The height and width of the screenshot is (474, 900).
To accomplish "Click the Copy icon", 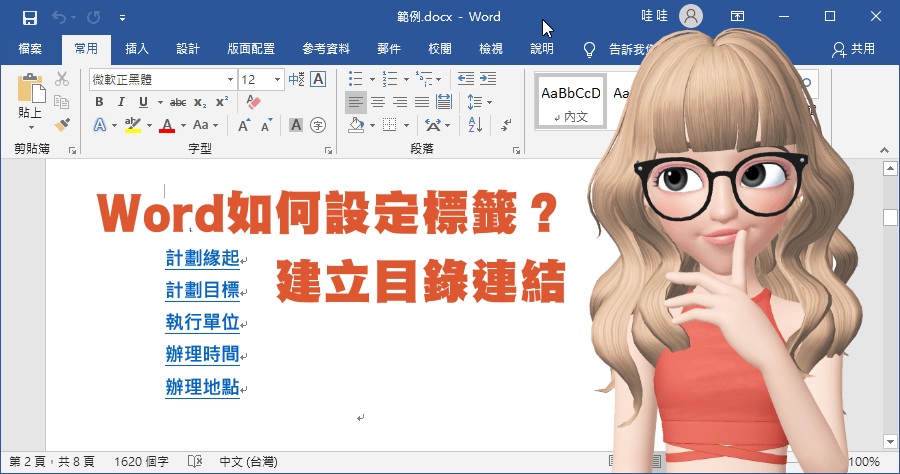I will [x=62, y=102].
